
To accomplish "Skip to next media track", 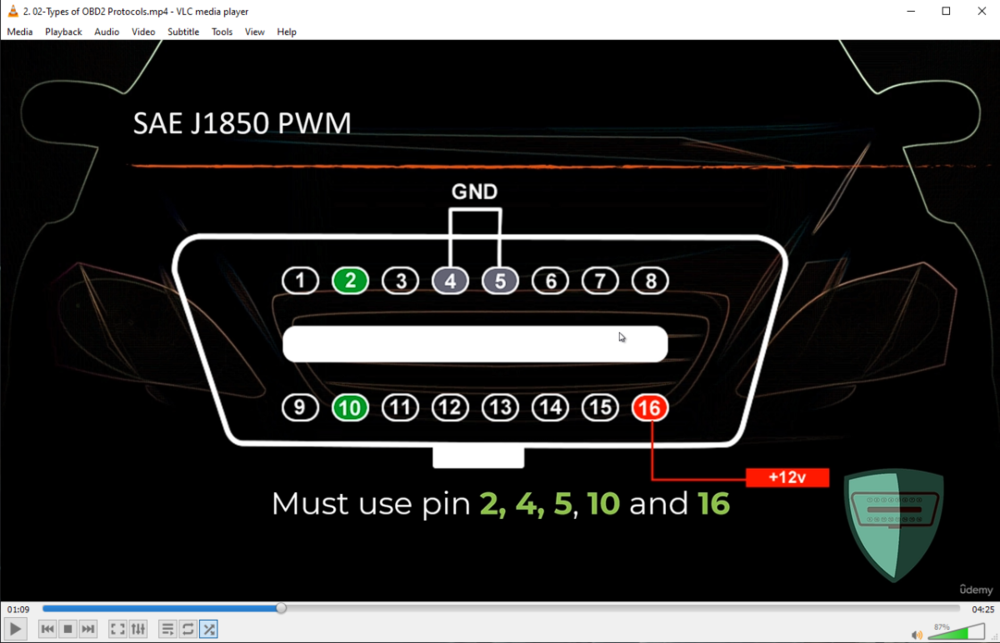I will [x=88, y=629].
